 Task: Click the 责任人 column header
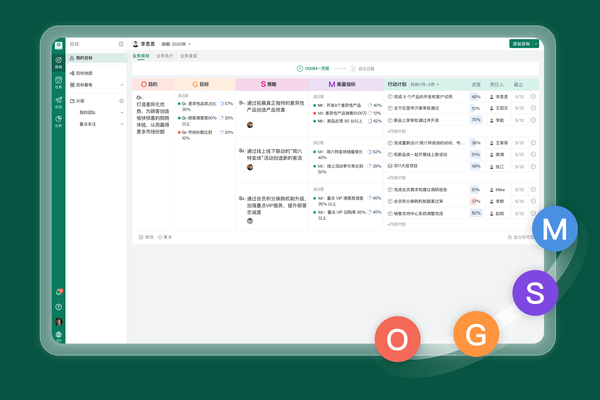497,85
